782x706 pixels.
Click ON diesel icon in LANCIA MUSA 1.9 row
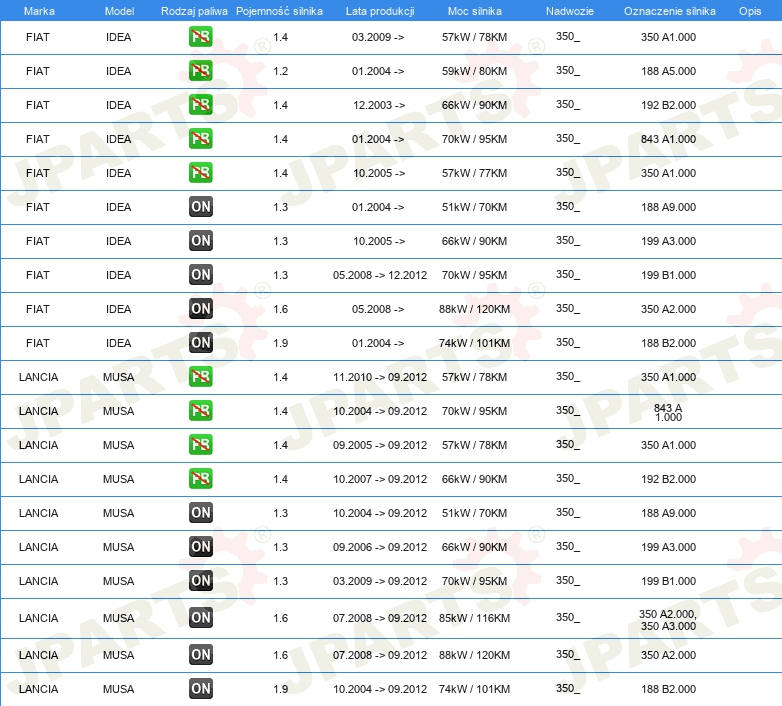pyautogui.click(x=200, y=689)
